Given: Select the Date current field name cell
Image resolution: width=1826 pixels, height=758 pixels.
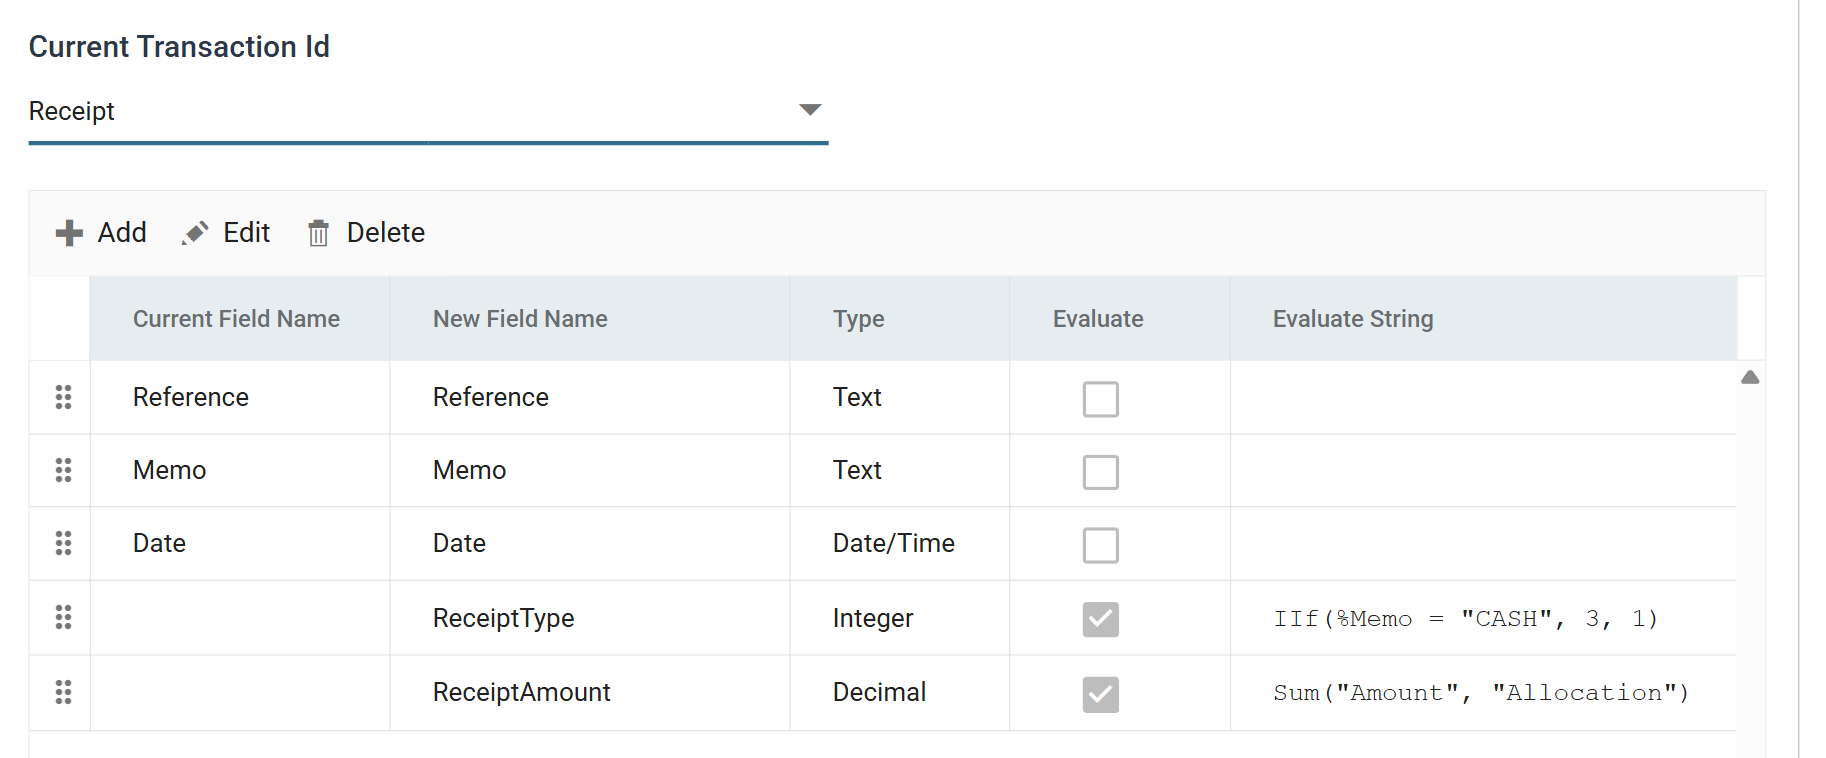Looking at the screenshot, I should tap(240, 543).
